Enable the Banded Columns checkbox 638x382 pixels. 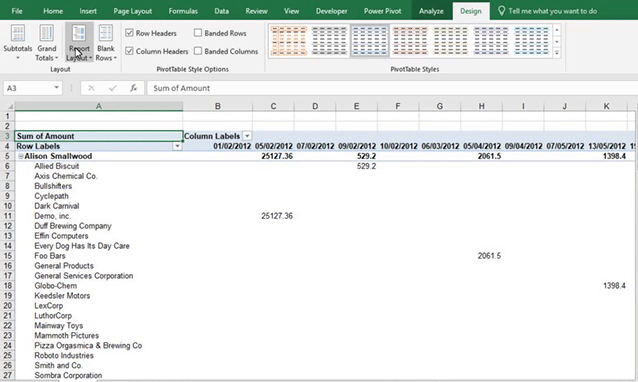(198, 51)
